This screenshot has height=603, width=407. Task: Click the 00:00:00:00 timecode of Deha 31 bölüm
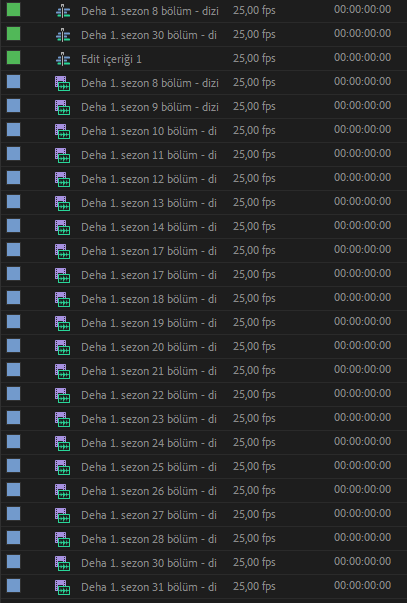click(x=362, y=585)
